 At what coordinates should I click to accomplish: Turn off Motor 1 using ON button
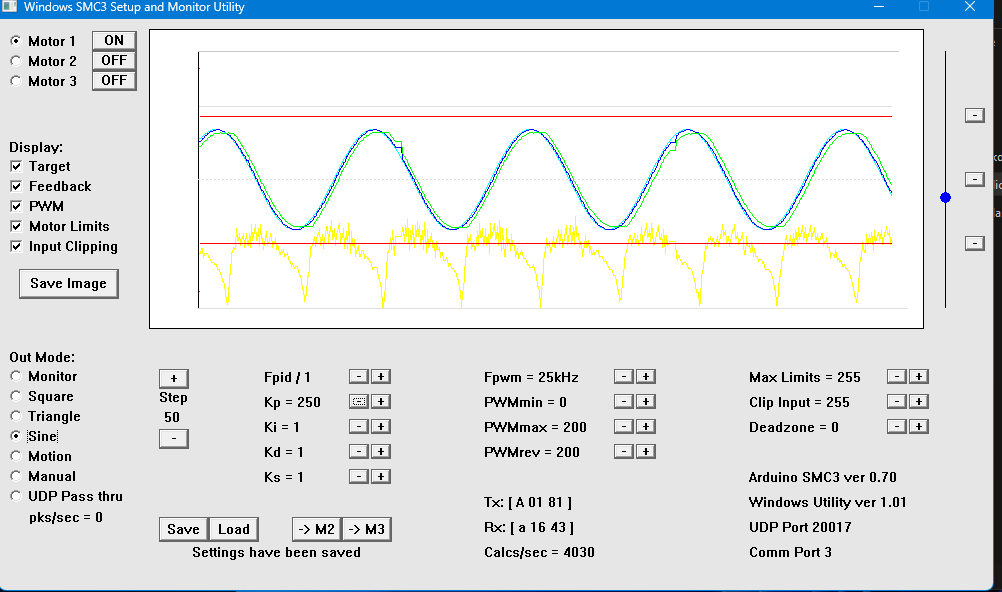coord(114,41)
